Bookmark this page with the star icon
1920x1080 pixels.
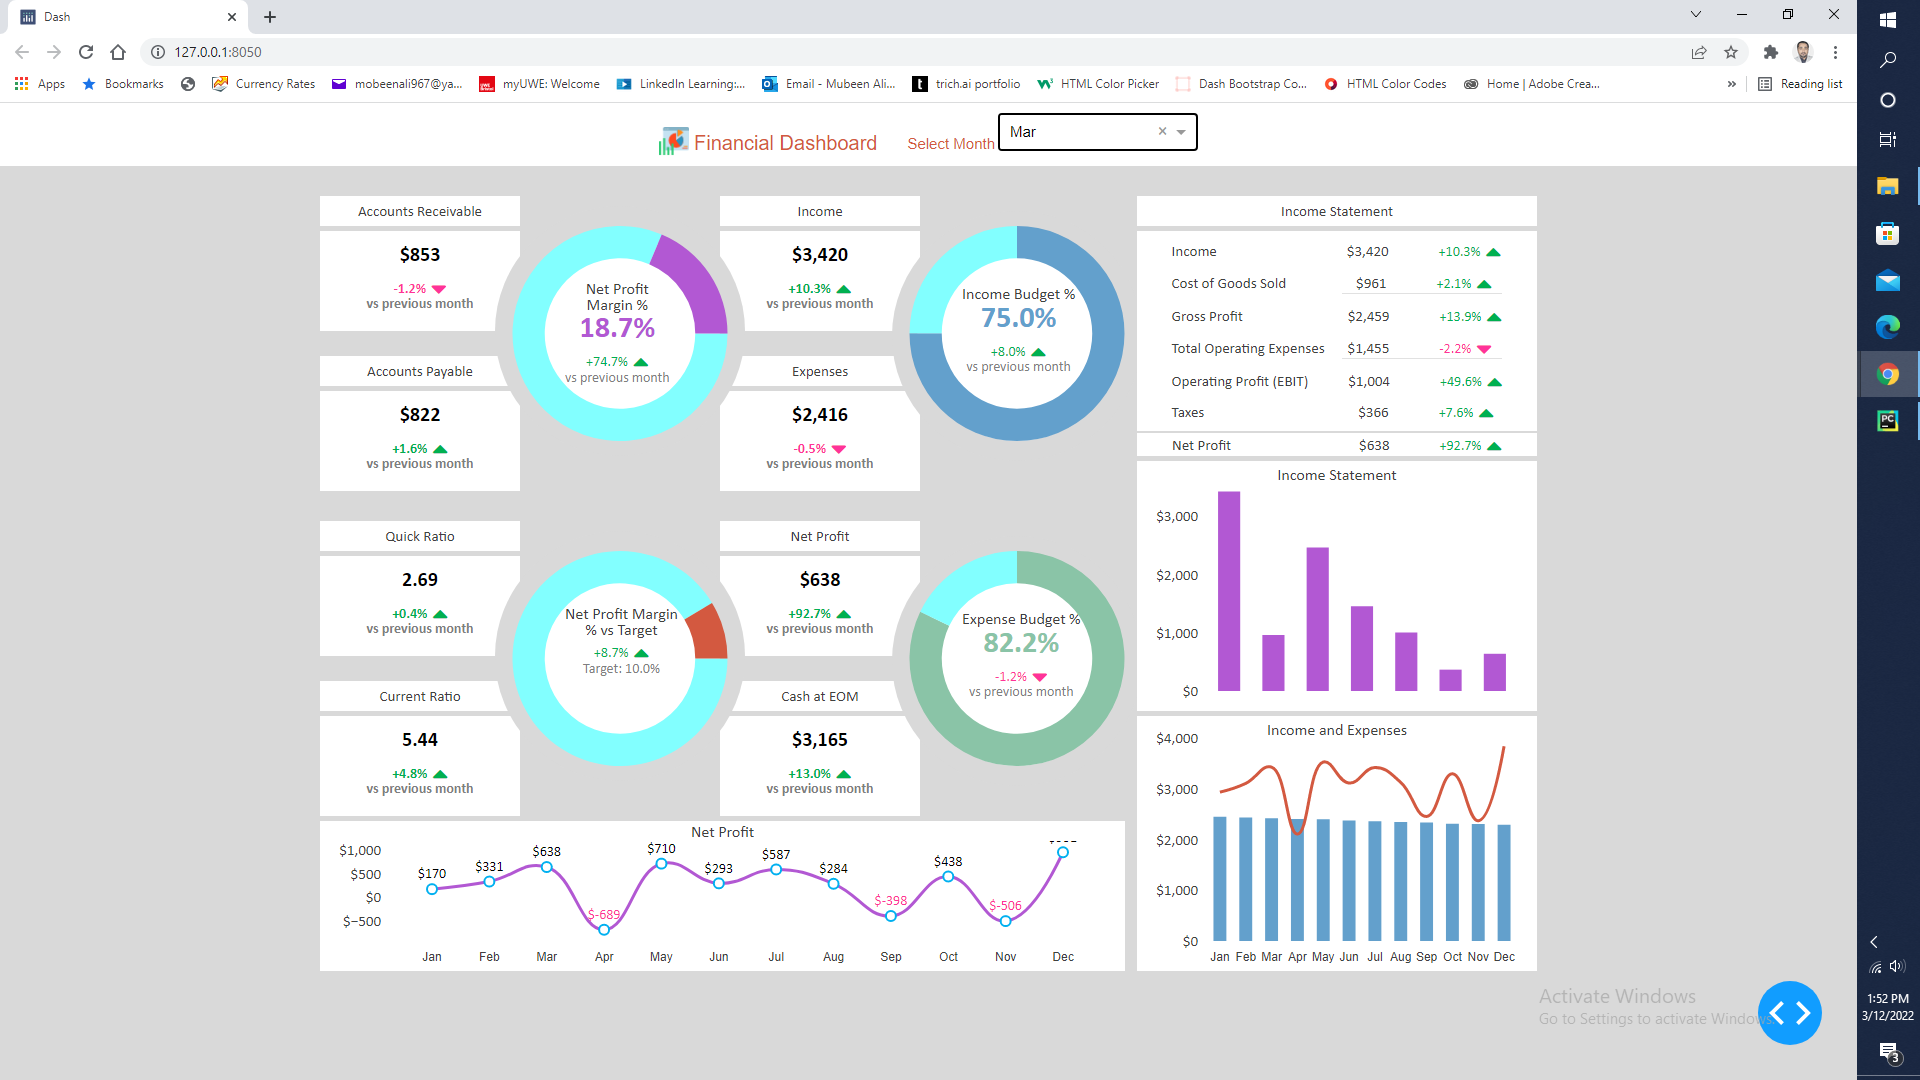pyautogui.click(x=1731, y=52)
